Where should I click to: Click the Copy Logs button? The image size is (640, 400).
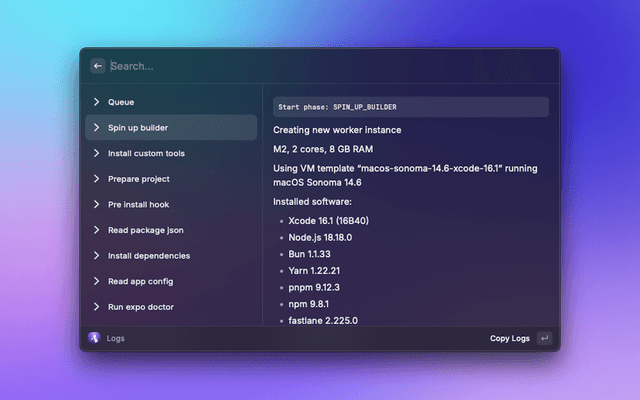pyautogui.click(x=509, y=338)
